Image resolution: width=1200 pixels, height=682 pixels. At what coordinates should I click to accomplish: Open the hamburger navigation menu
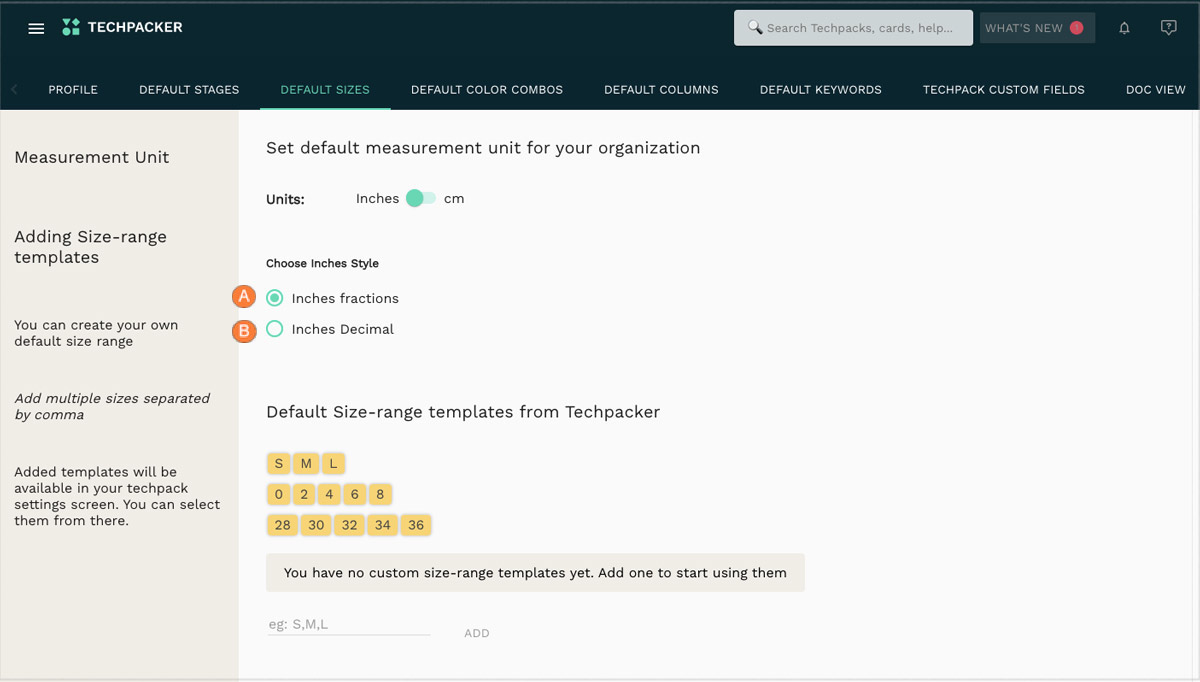[x=36, y=28]
